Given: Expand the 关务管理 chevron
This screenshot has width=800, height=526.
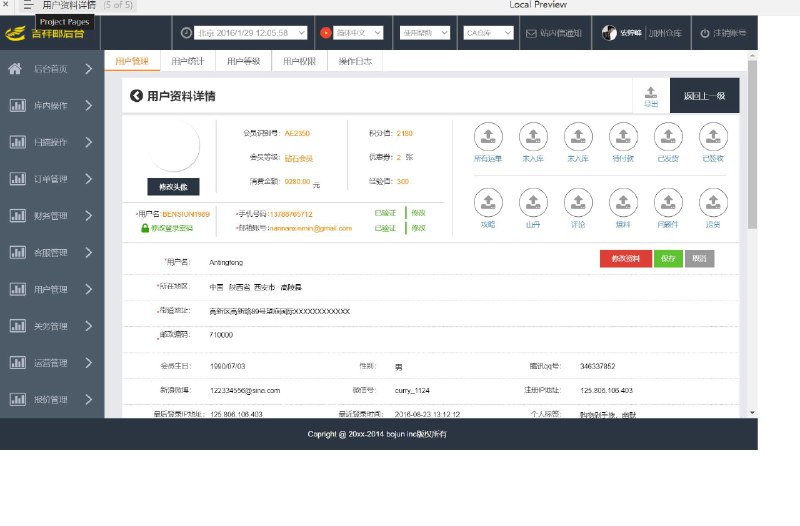Looking at the screenshot, I should click(x=89, y=326).
